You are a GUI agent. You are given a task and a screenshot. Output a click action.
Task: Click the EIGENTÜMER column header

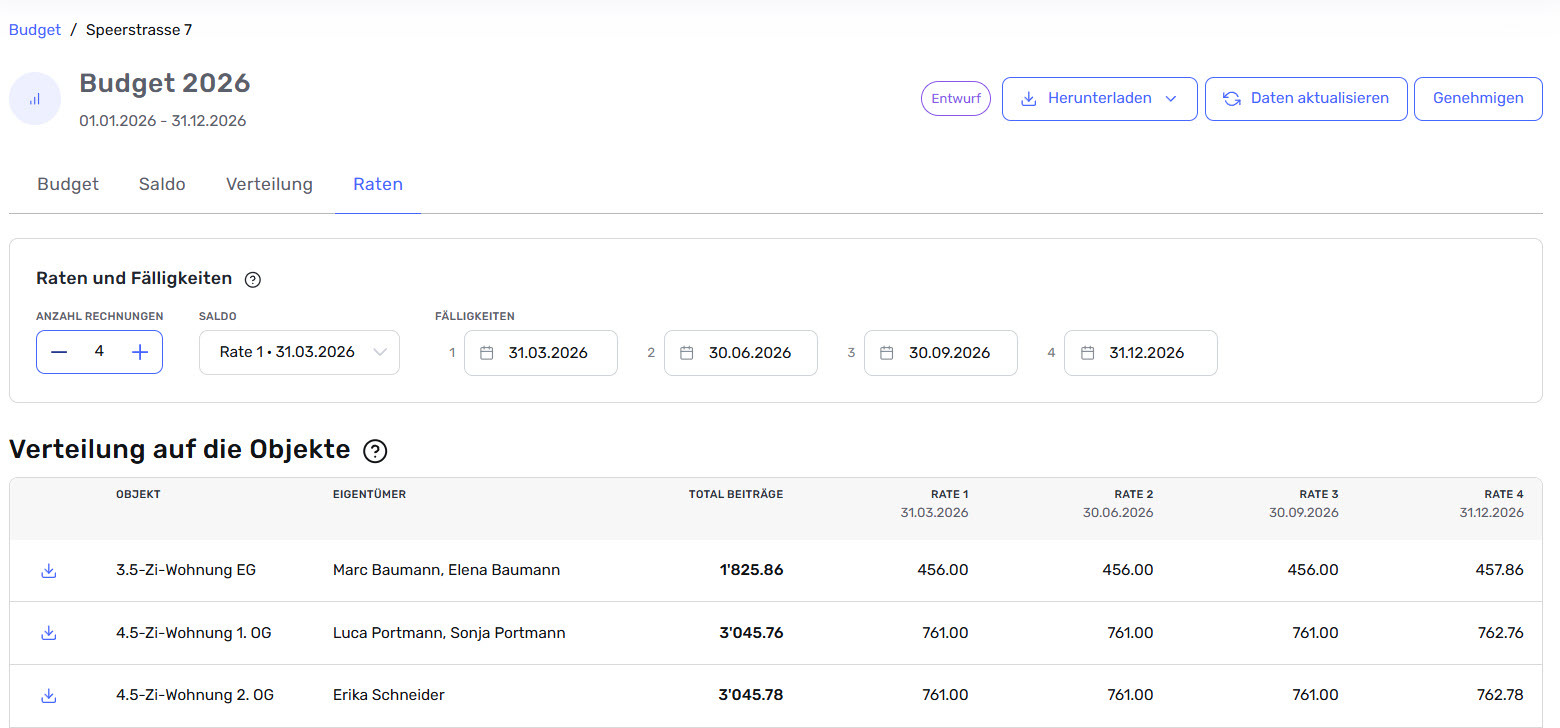(370, 494)
